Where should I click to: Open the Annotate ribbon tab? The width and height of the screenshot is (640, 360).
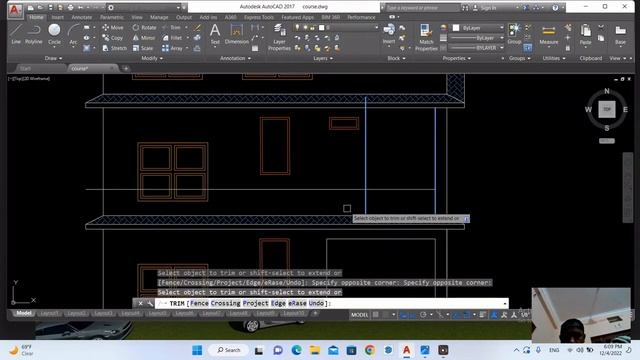[82, 17]
